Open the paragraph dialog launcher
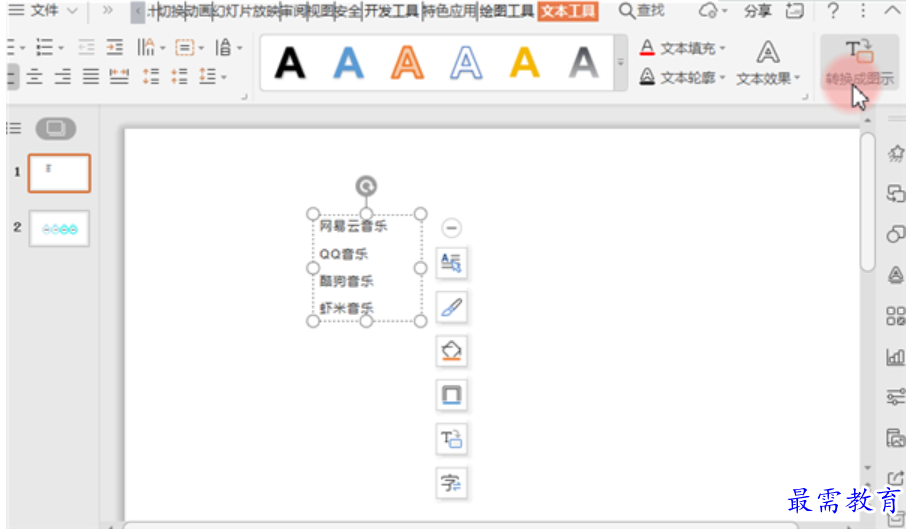The image size is (909, 532). point(244,97)
